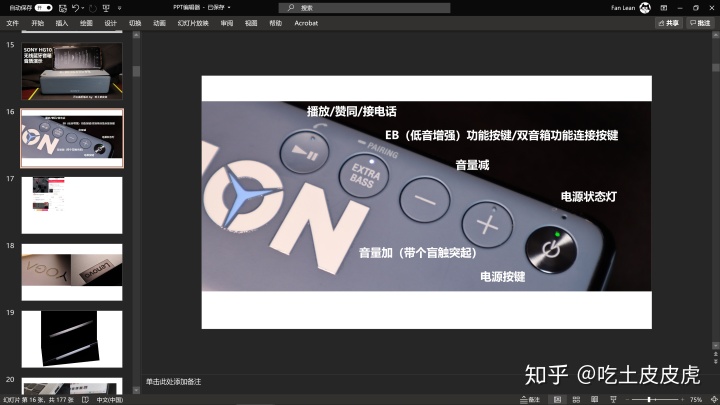Switch to the 动画 ribbon tab
This screenshot has height=405, width=720.
(159, 23)
